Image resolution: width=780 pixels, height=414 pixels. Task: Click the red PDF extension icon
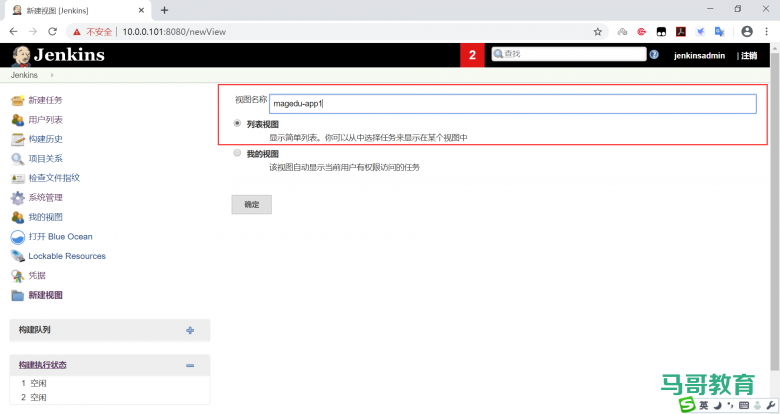click(x=681, y=31)
